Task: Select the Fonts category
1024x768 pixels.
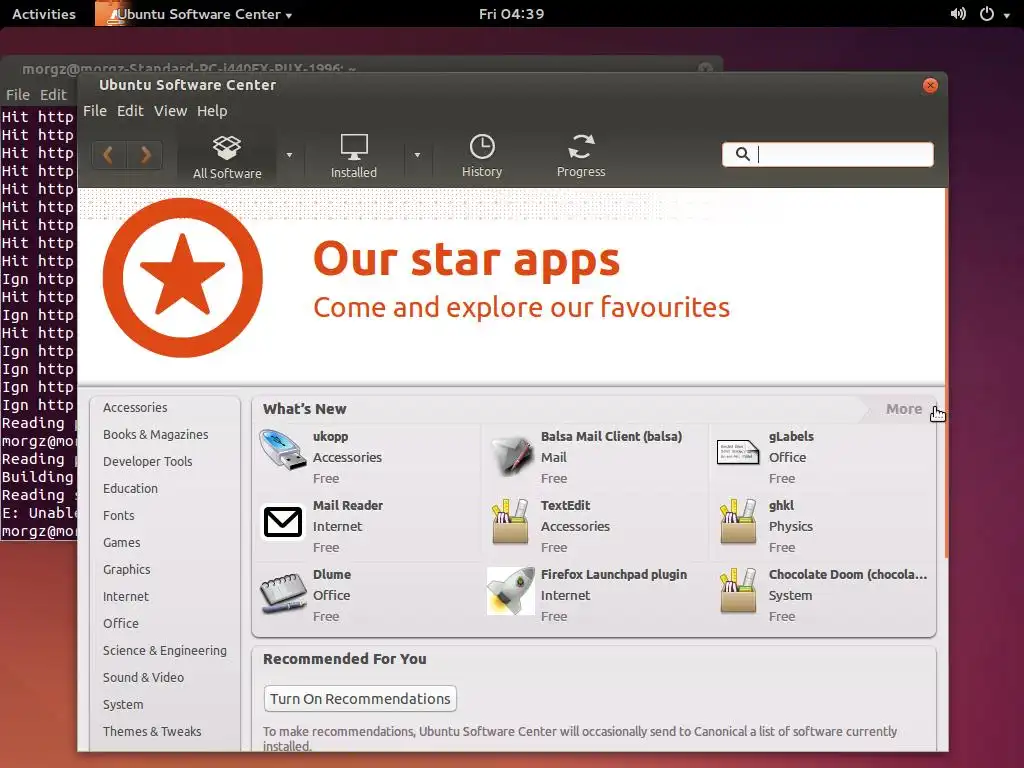Action: point(118,515)
